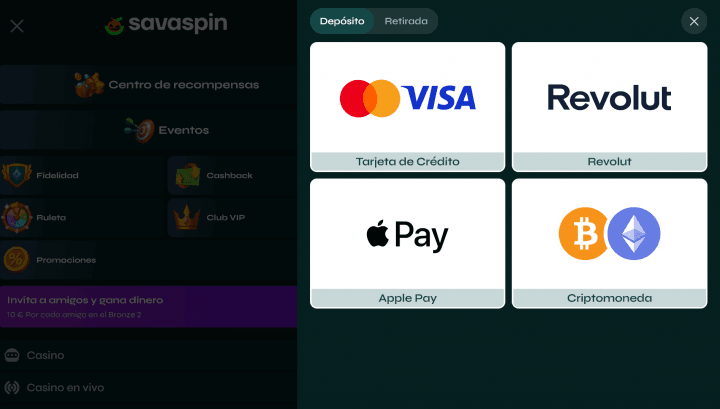
Task: Open the Ruleta wheel icon
Action: 17,217
